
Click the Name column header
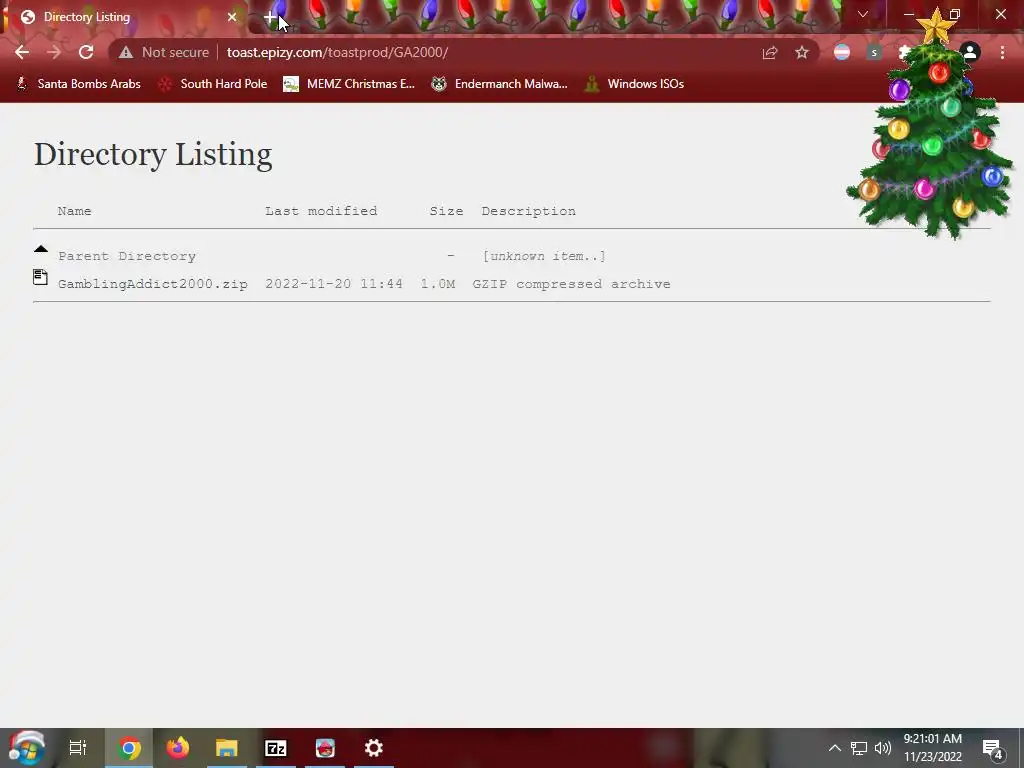pos(74,211)
